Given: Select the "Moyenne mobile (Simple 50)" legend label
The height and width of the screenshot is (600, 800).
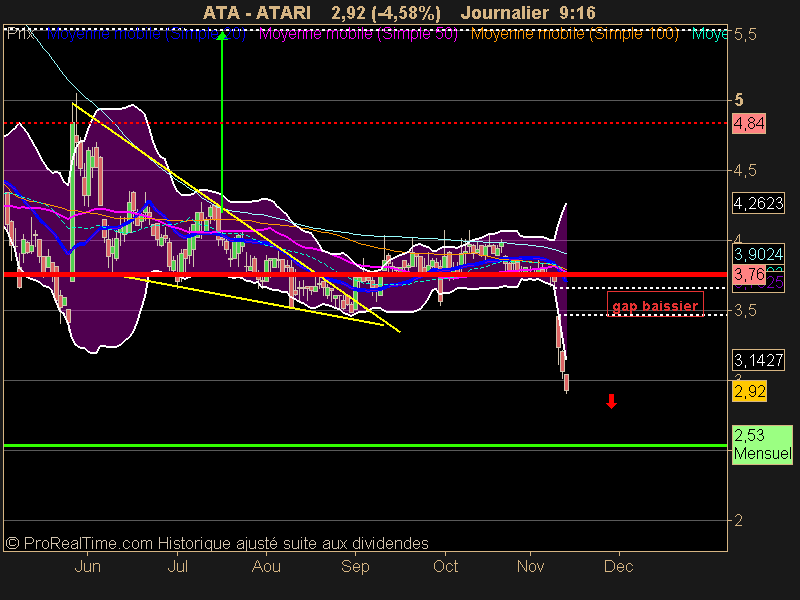Looking at the screenshot, I should [358, 34].
